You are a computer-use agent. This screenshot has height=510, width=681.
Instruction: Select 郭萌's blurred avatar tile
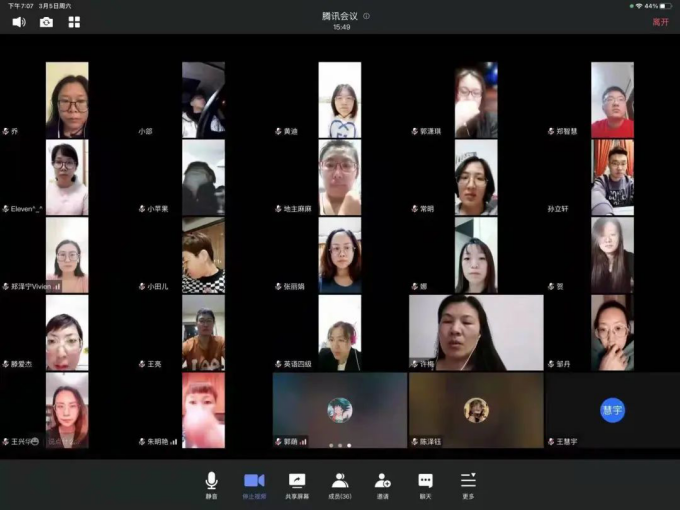point(340,410)
